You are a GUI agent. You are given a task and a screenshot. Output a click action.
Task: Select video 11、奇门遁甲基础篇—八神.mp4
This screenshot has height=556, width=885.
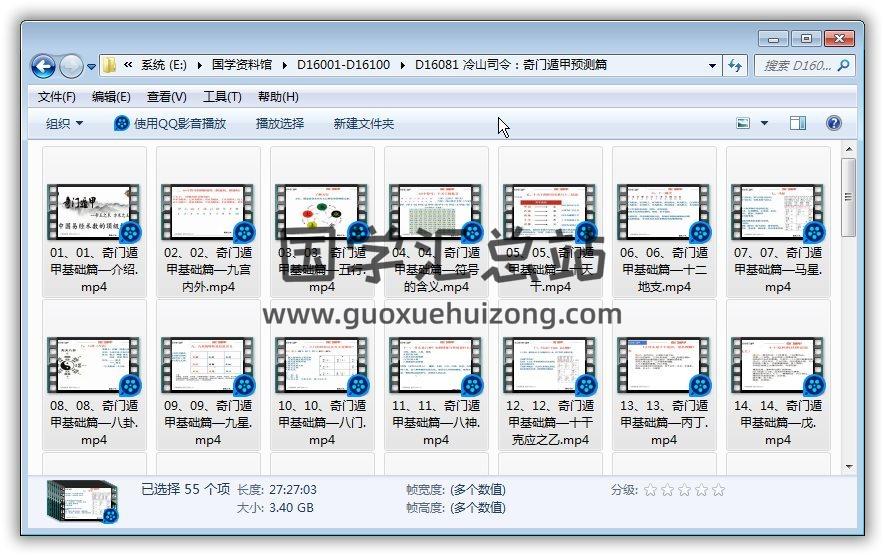click(436, 375)
